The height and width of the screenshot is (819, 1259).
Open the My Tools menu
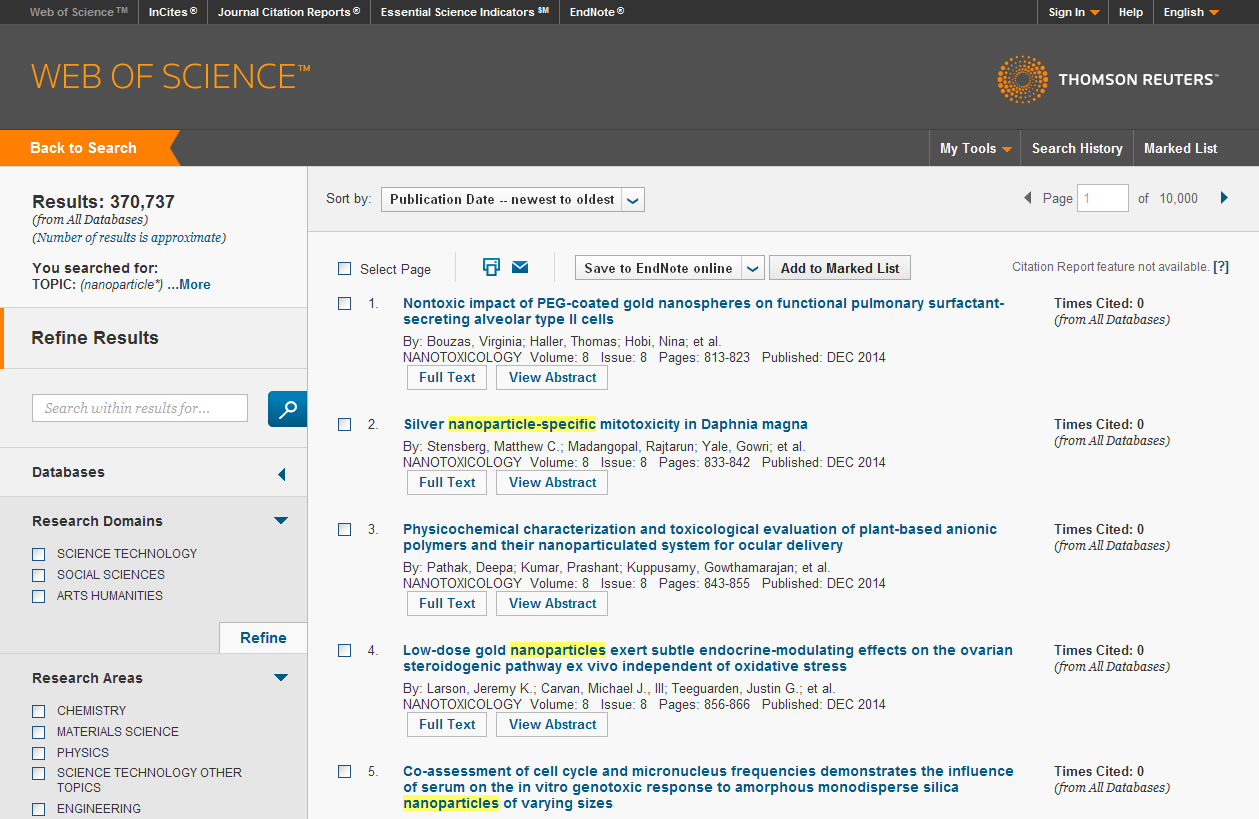pyautogui.click(x=975, y=148)
